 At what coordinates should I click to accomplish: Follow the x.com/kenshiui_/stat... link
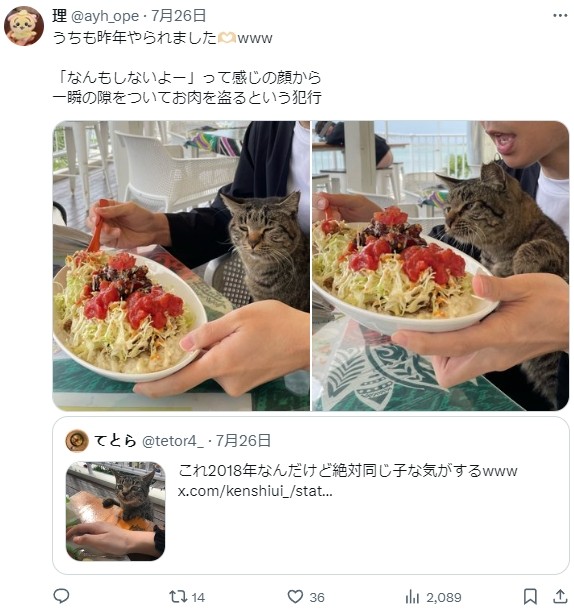255,491
